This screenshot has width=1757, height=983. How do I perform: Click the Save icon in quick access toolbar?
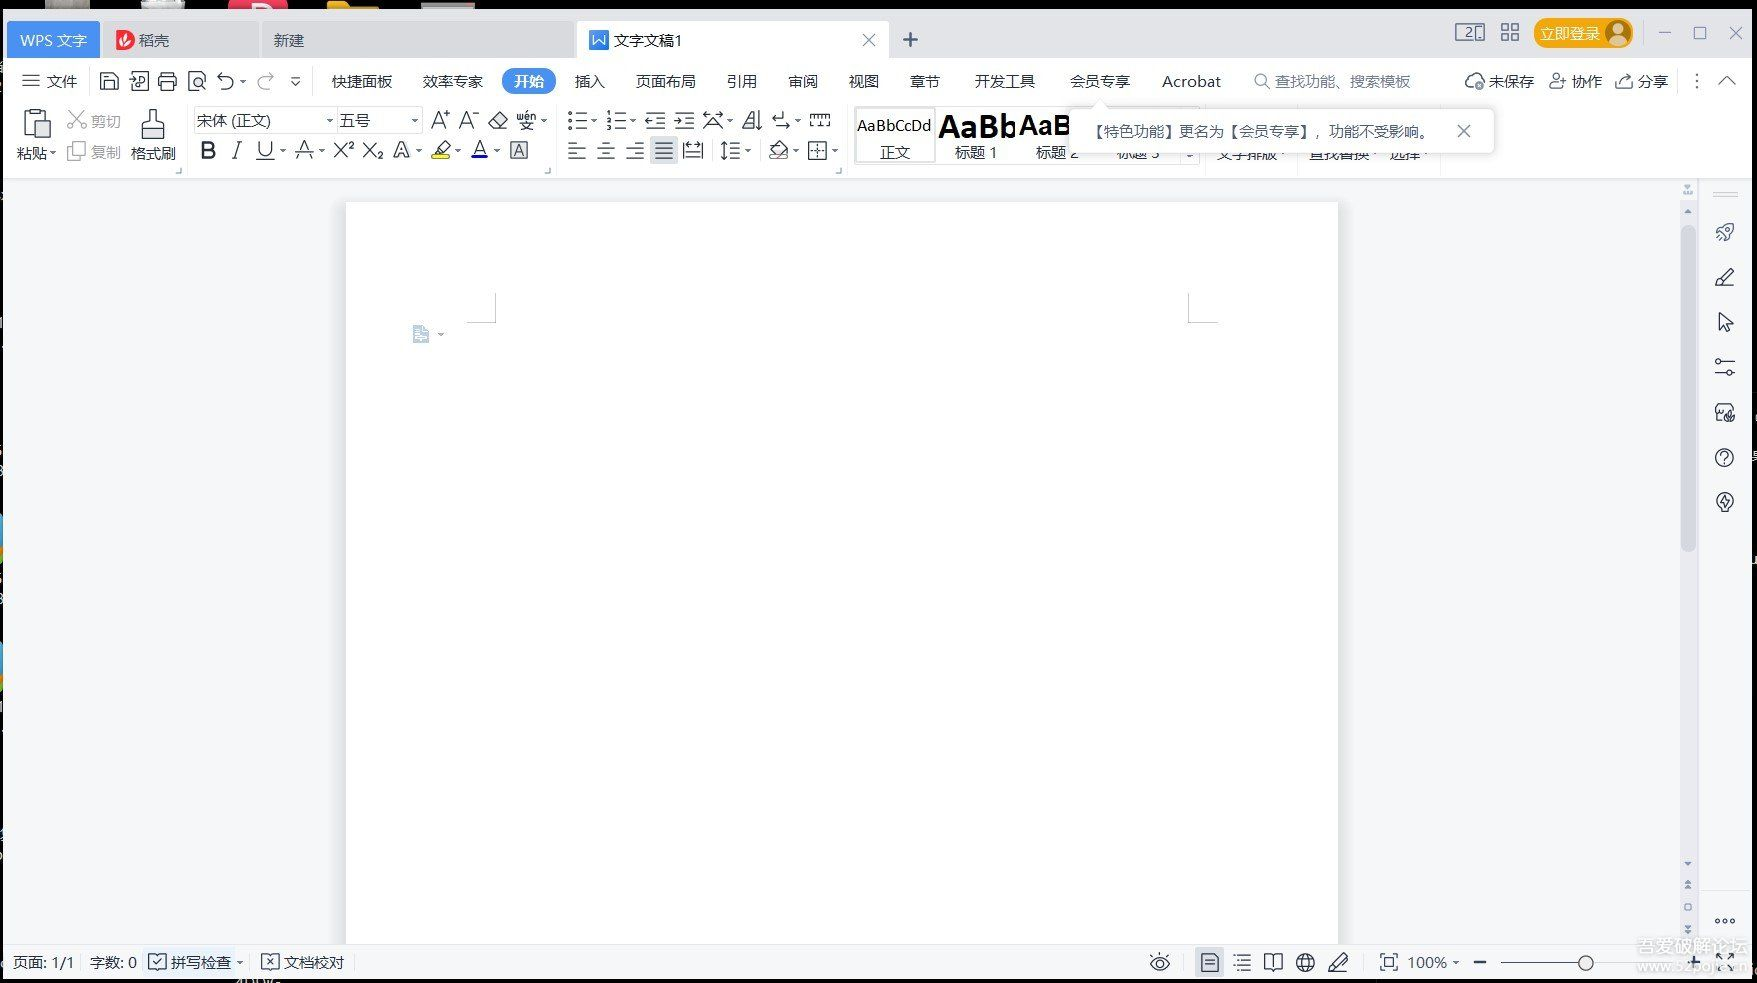coord(109,81)
